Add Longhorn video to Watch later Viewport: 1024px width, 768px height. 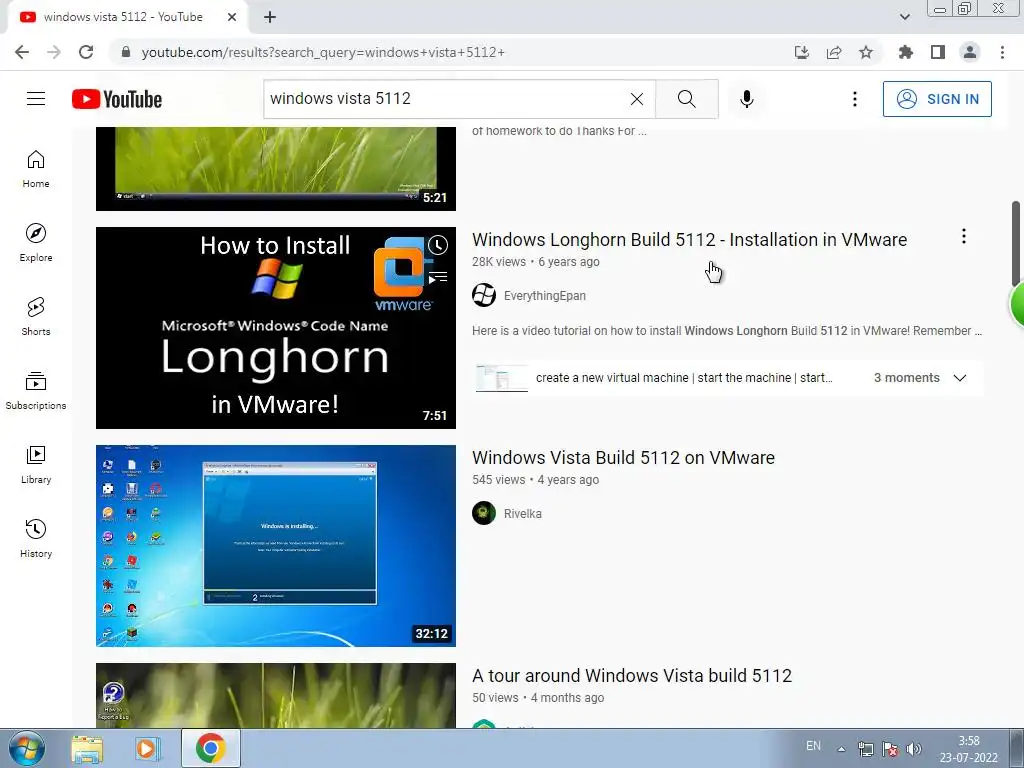point(438,245)
